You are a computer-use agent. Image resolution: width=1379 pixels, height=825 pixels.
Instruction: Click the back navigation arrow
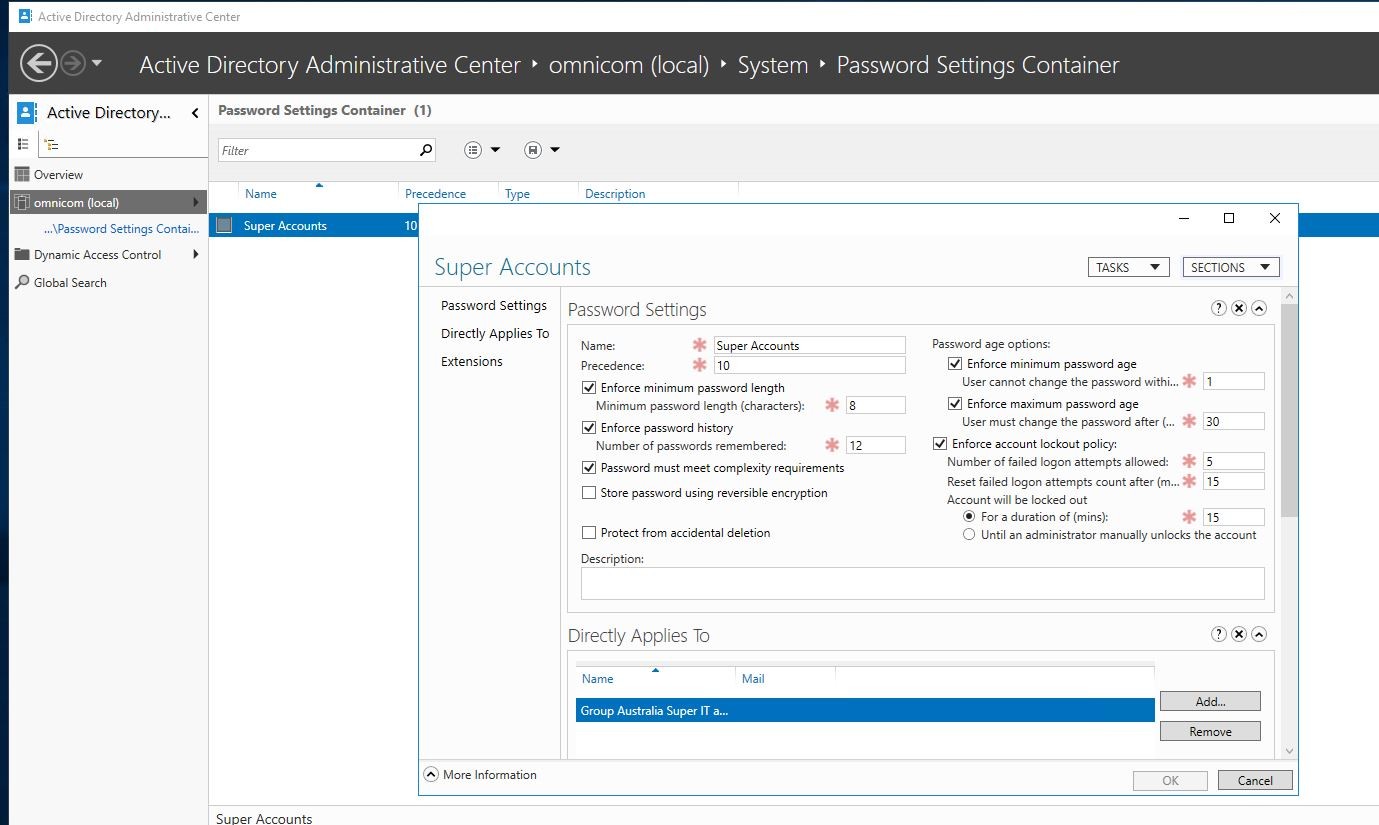(38, 64)
